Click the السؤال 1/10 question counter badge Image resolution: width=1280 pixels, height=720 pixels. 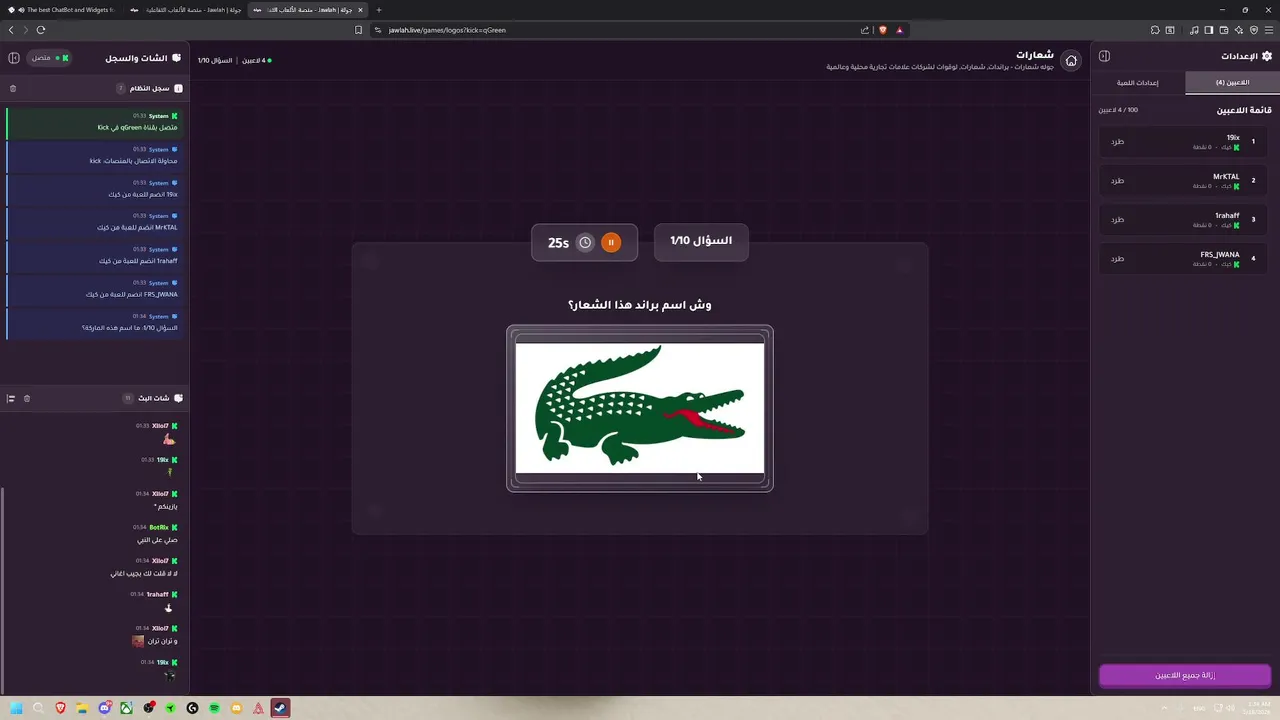tap(701, 241)
